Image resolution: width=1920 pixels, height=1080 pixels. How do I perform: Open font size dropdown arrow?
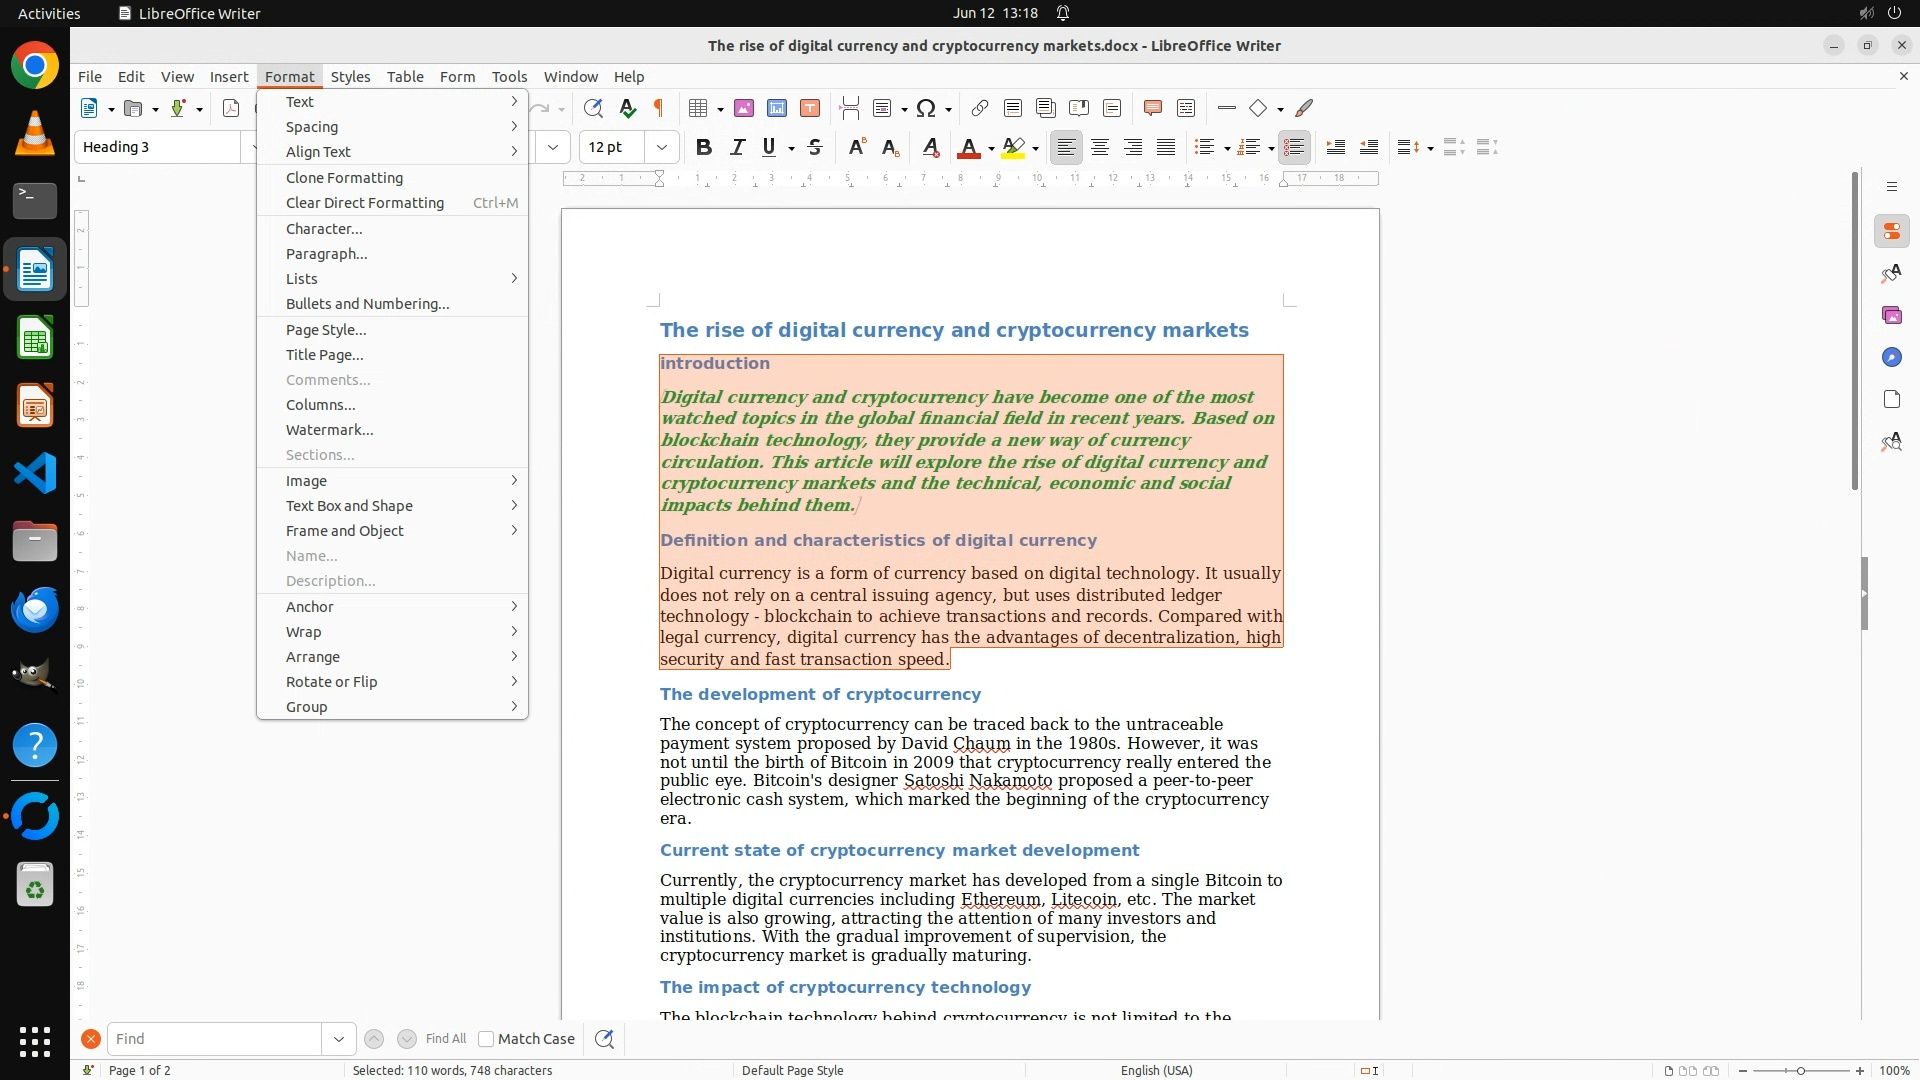662,148
